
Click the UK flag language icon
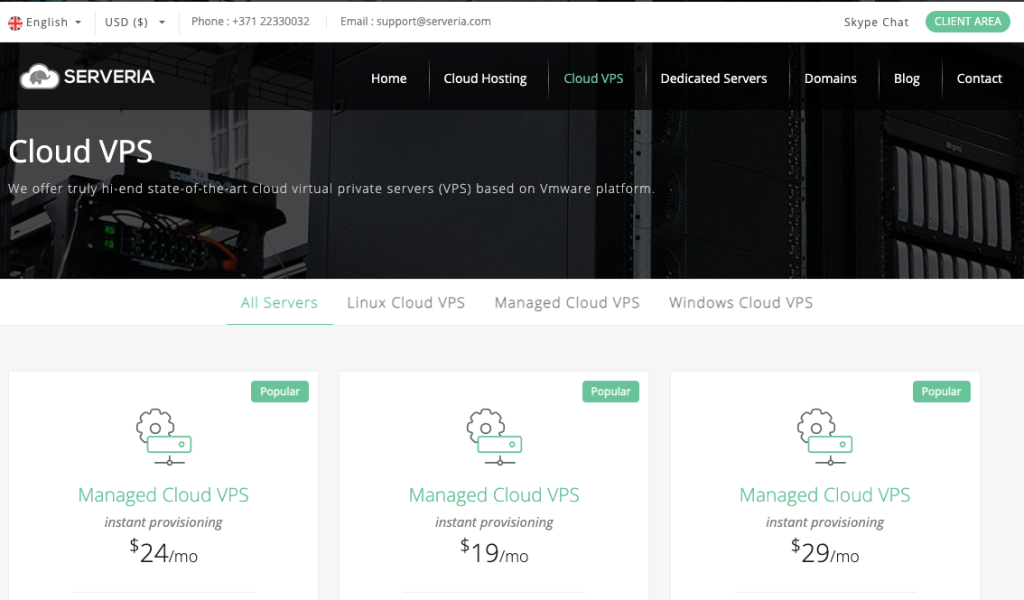(15, 22)
